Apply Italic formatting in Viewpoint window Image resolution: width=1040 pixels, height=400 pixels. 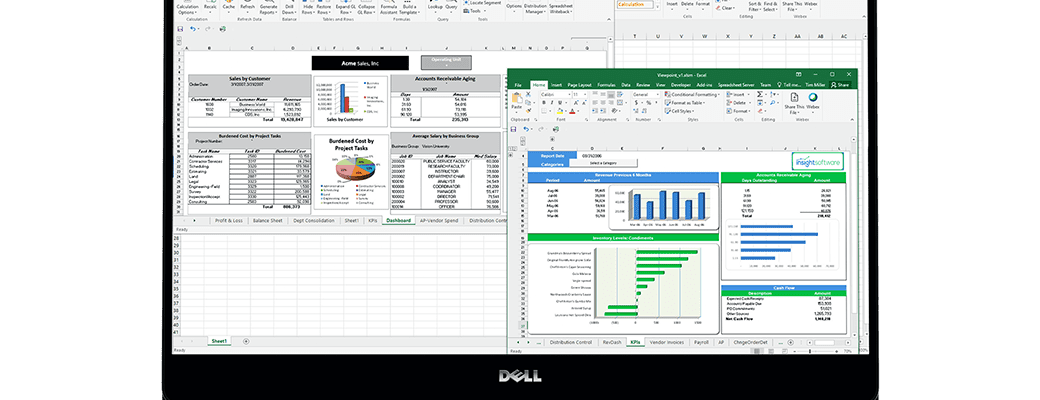click(552, 103)
